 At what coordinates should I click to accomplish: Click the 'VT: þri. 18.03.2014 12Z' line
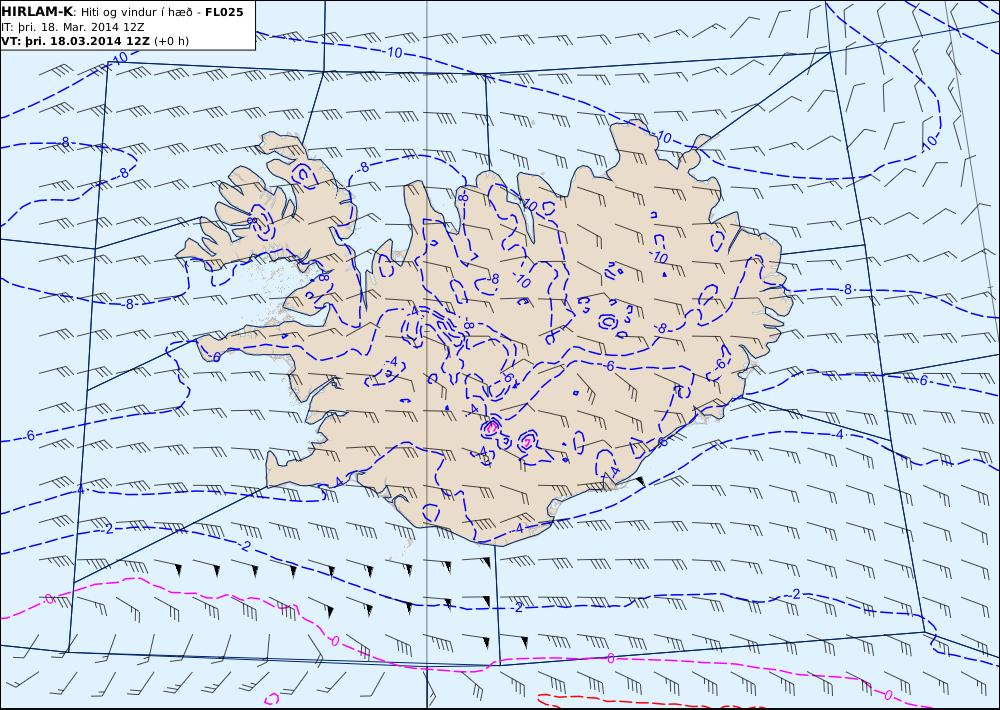point(76,41)
